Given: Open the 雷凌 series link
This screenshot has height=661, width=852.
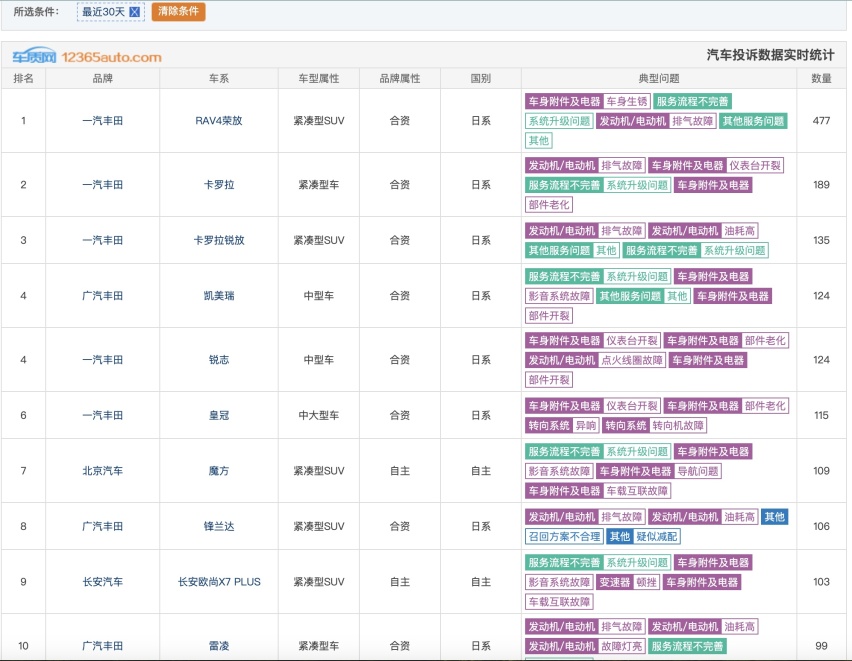Looking at the screenshot, I should [x=219, y=646].
